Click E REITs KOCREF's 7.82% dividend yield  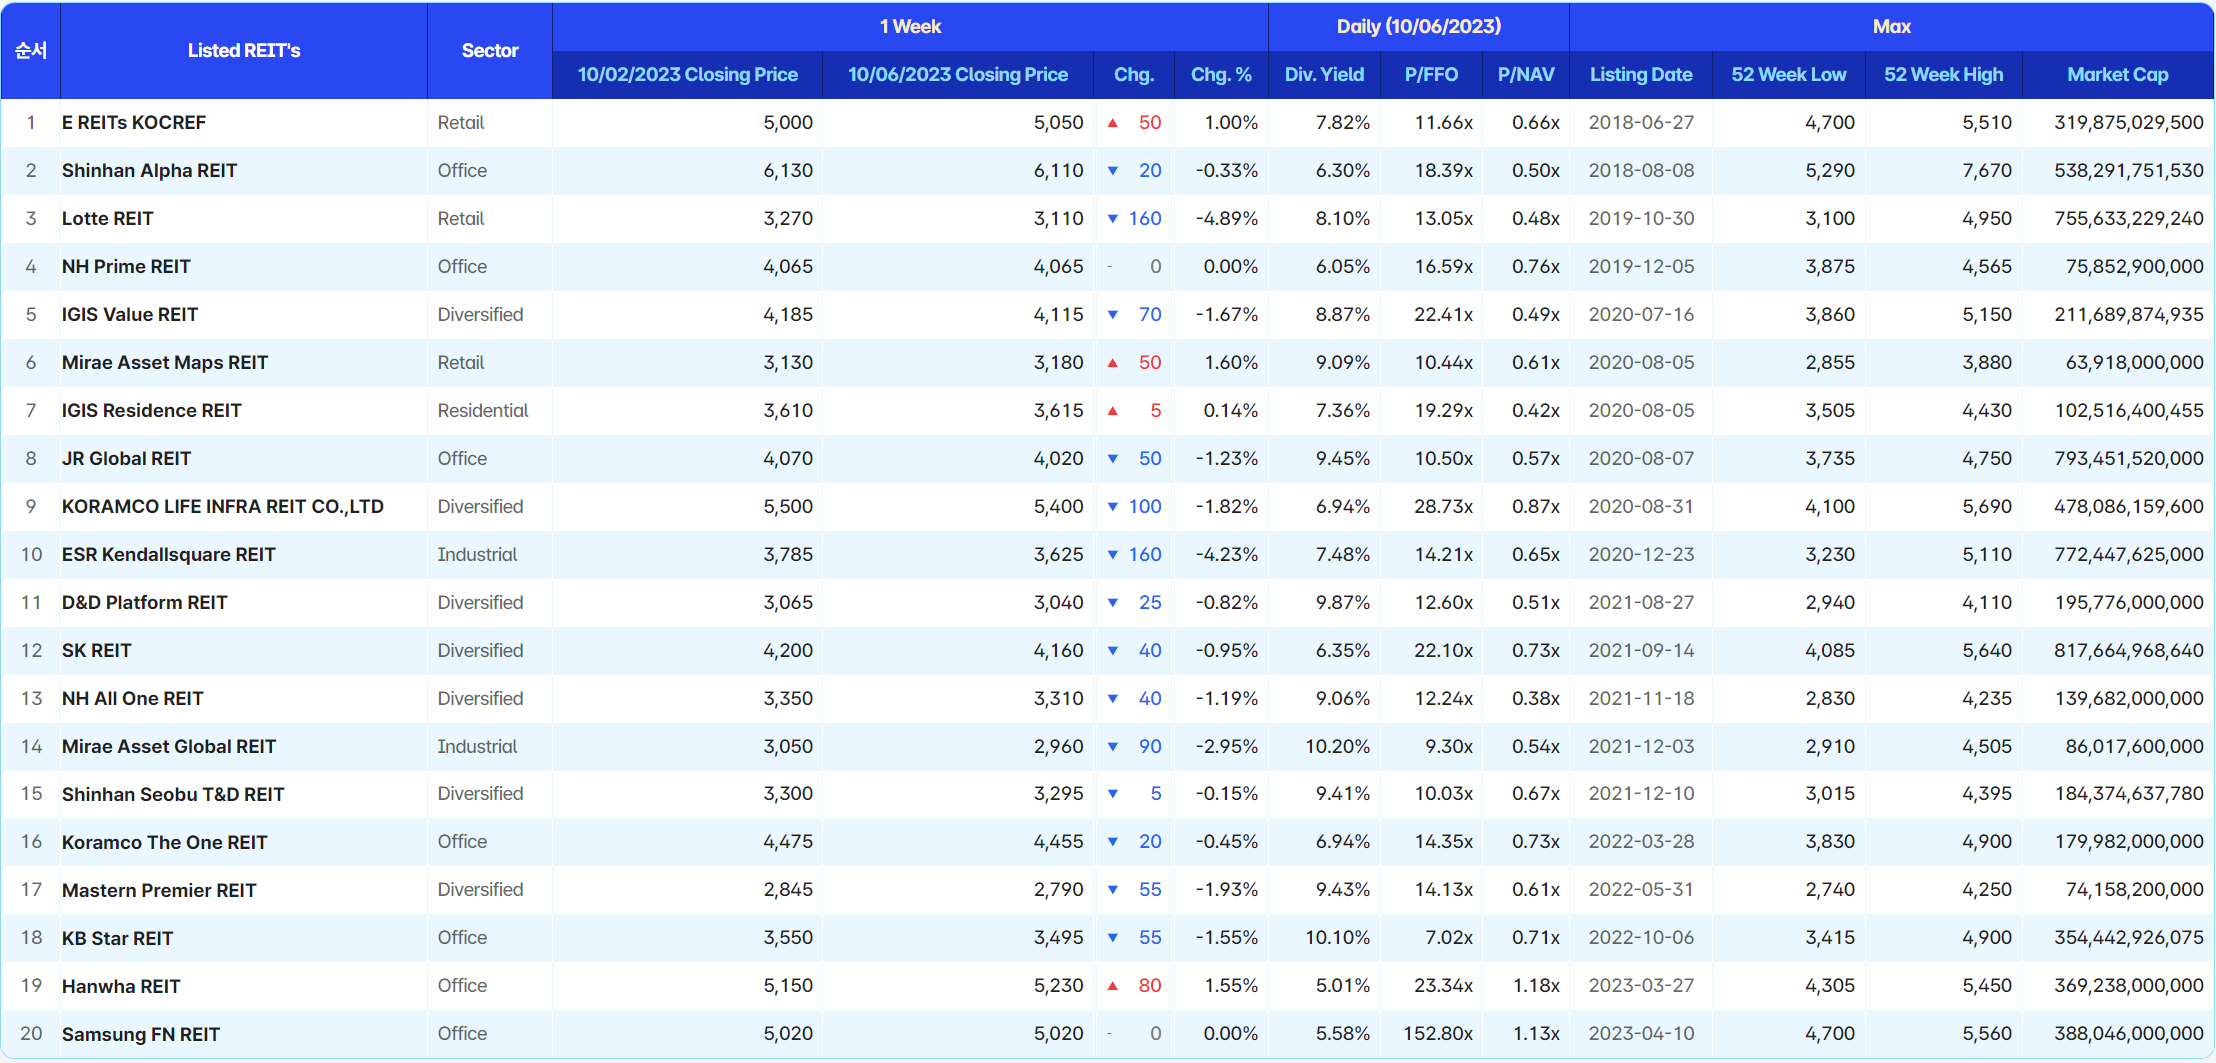point(1343,123)
